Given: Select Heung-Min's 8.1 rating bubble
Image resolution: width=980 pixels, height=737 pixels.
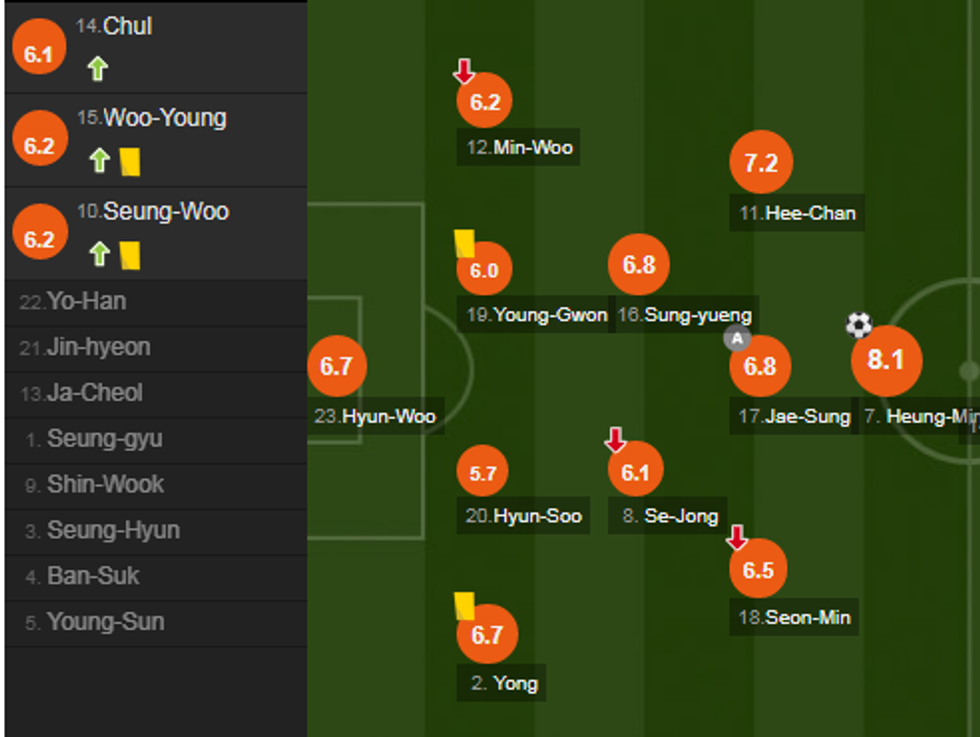Looking at the screenshot, I should click(885, 361).
